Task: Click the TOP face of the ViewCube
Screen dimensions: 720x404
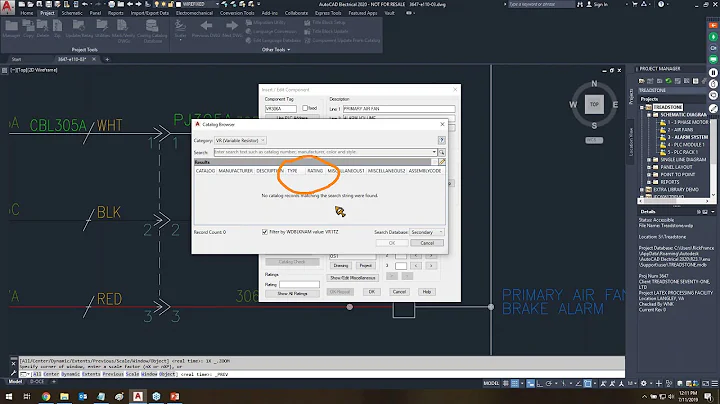Action: click(594, 104)
